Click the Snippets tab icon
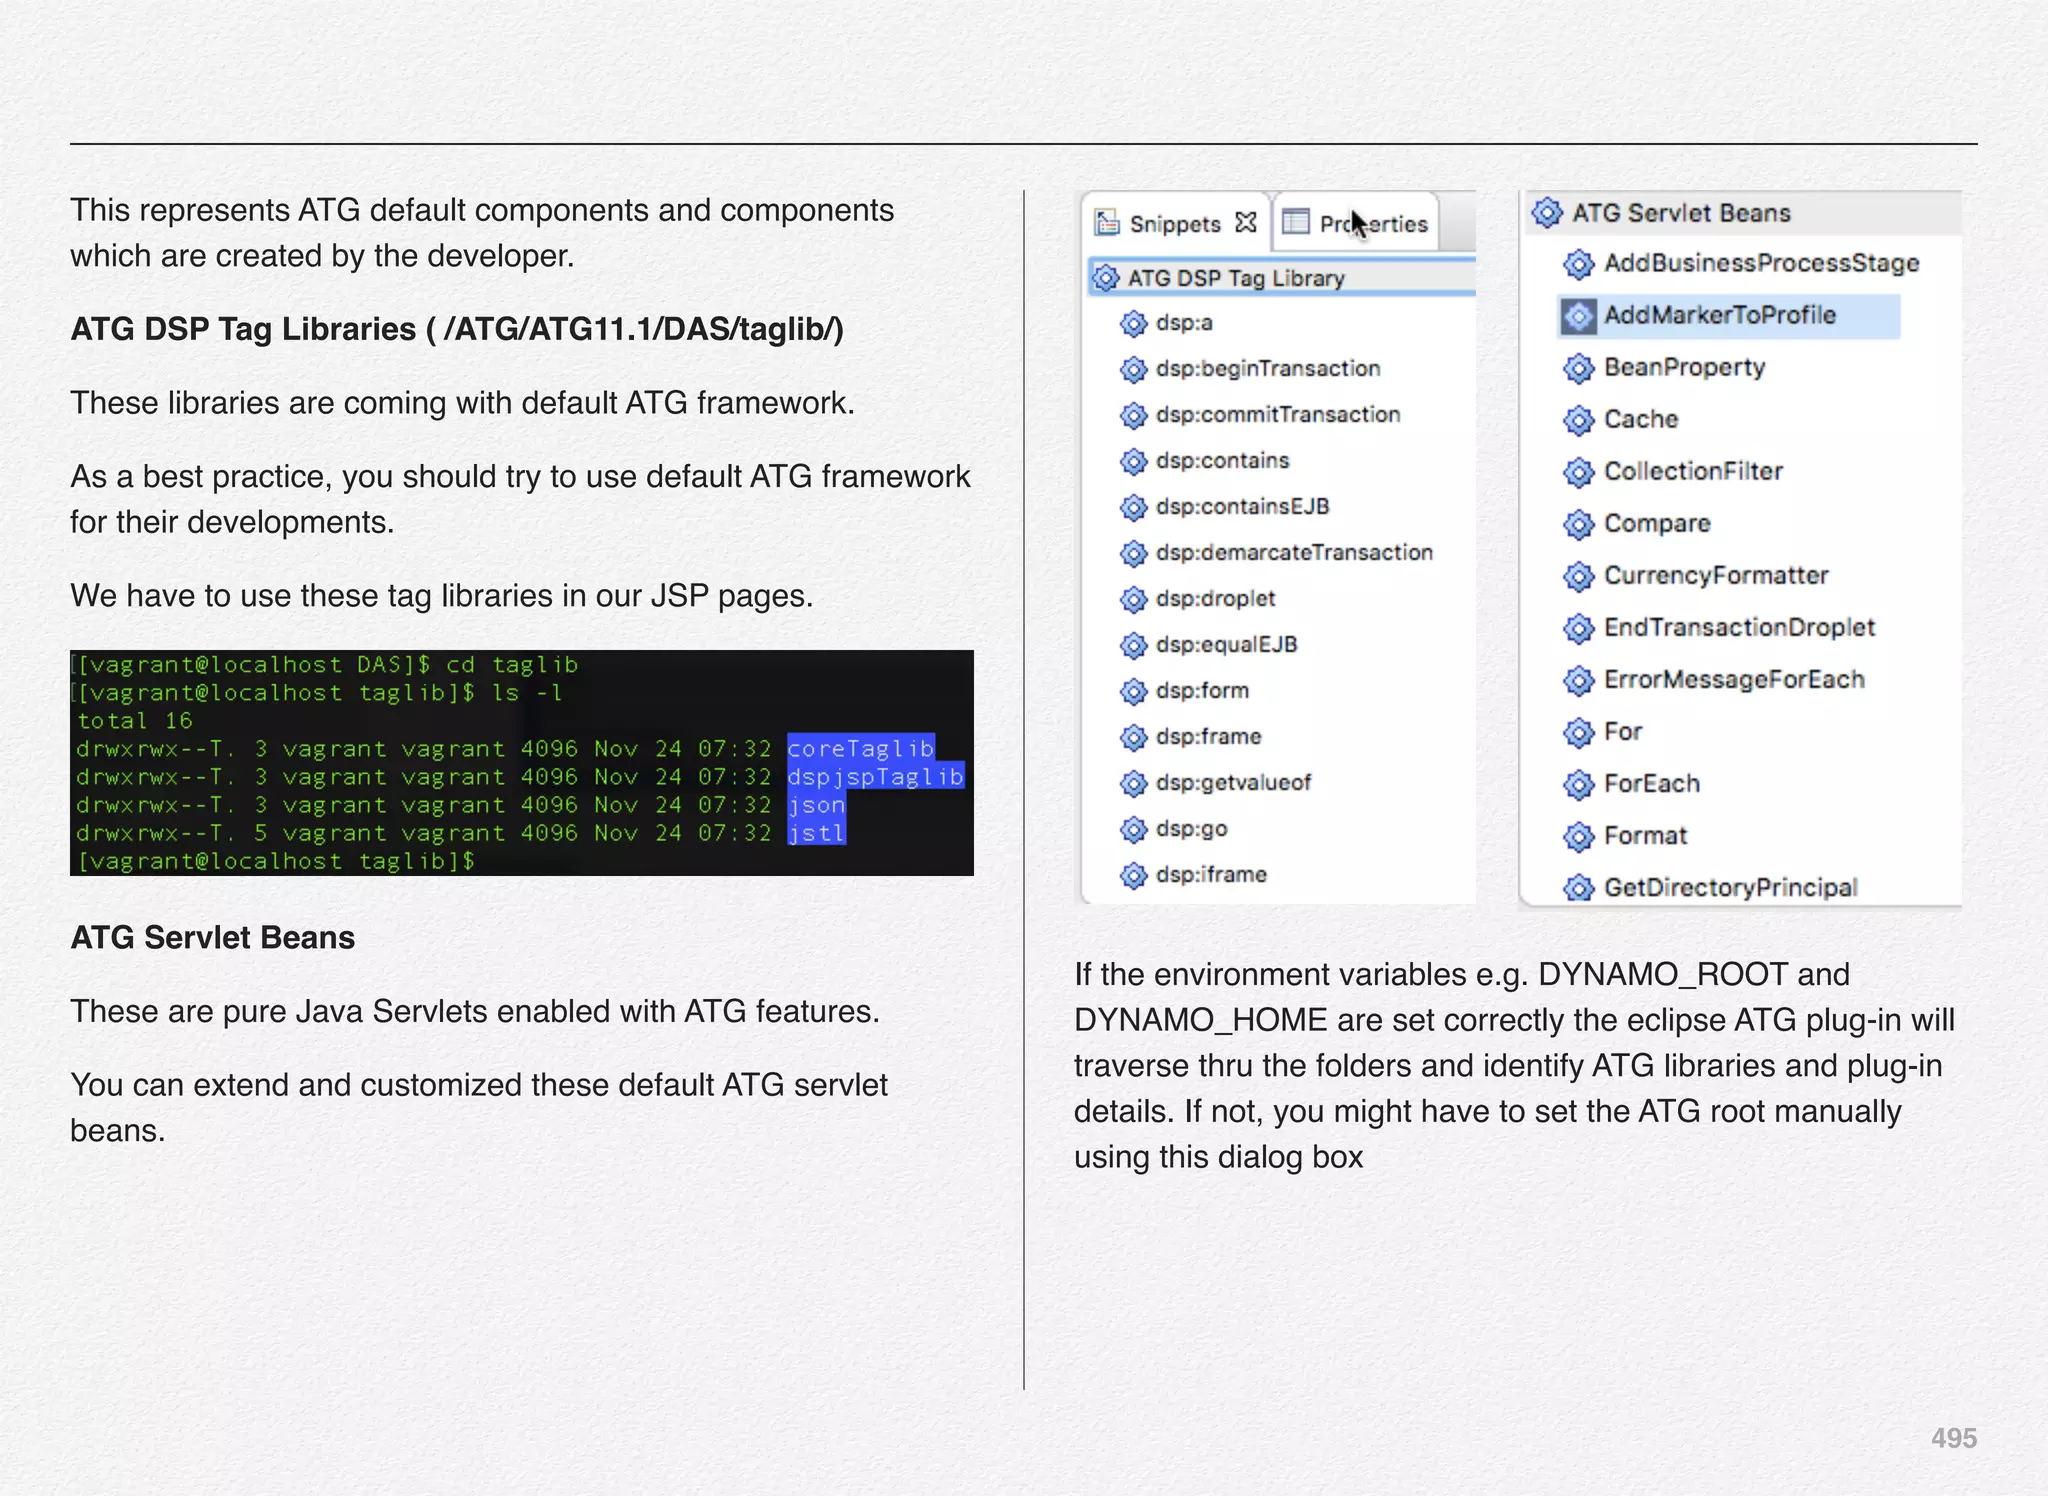Screen dimensions: 2048x1496 click(x=1107, y=222)
